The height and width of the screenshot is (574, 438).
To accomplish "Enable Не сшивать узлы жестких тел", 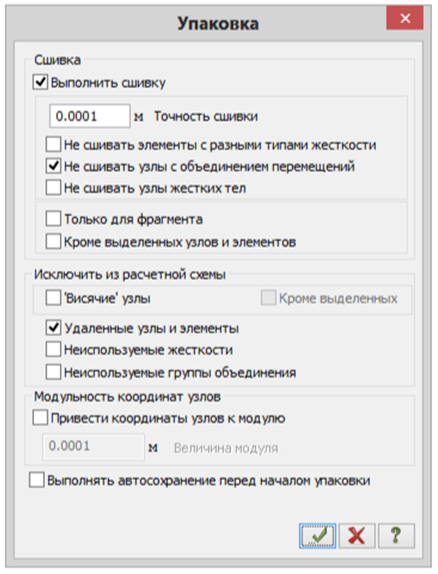I will [x=53, y=188].
